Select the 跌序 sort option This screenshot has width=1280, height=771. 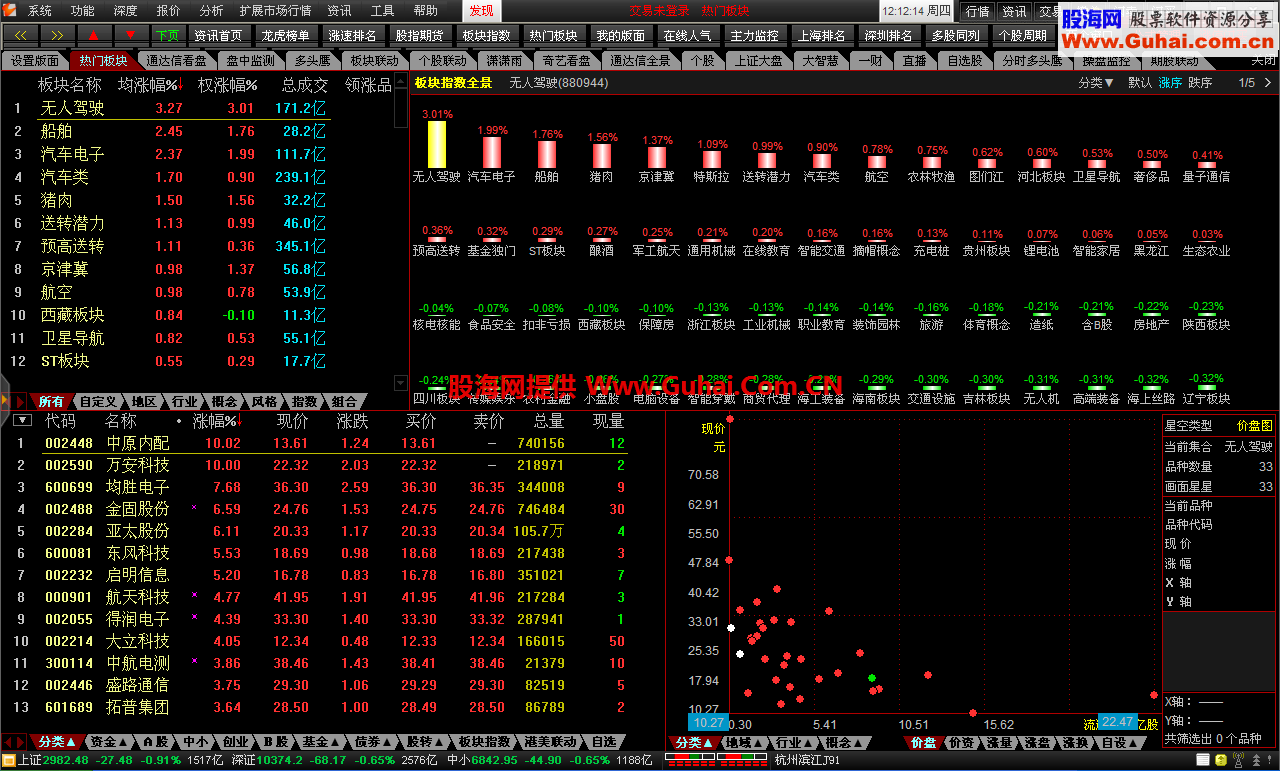pos(1200,83)
